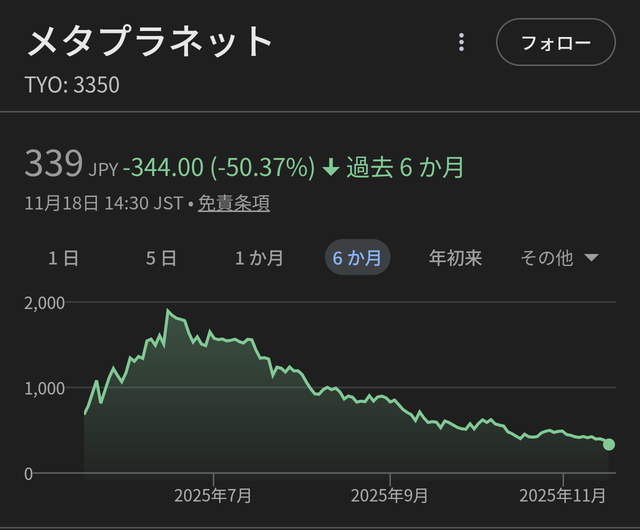Click the TYO: 3350 ticker text
640x530 pixels.
72,85
